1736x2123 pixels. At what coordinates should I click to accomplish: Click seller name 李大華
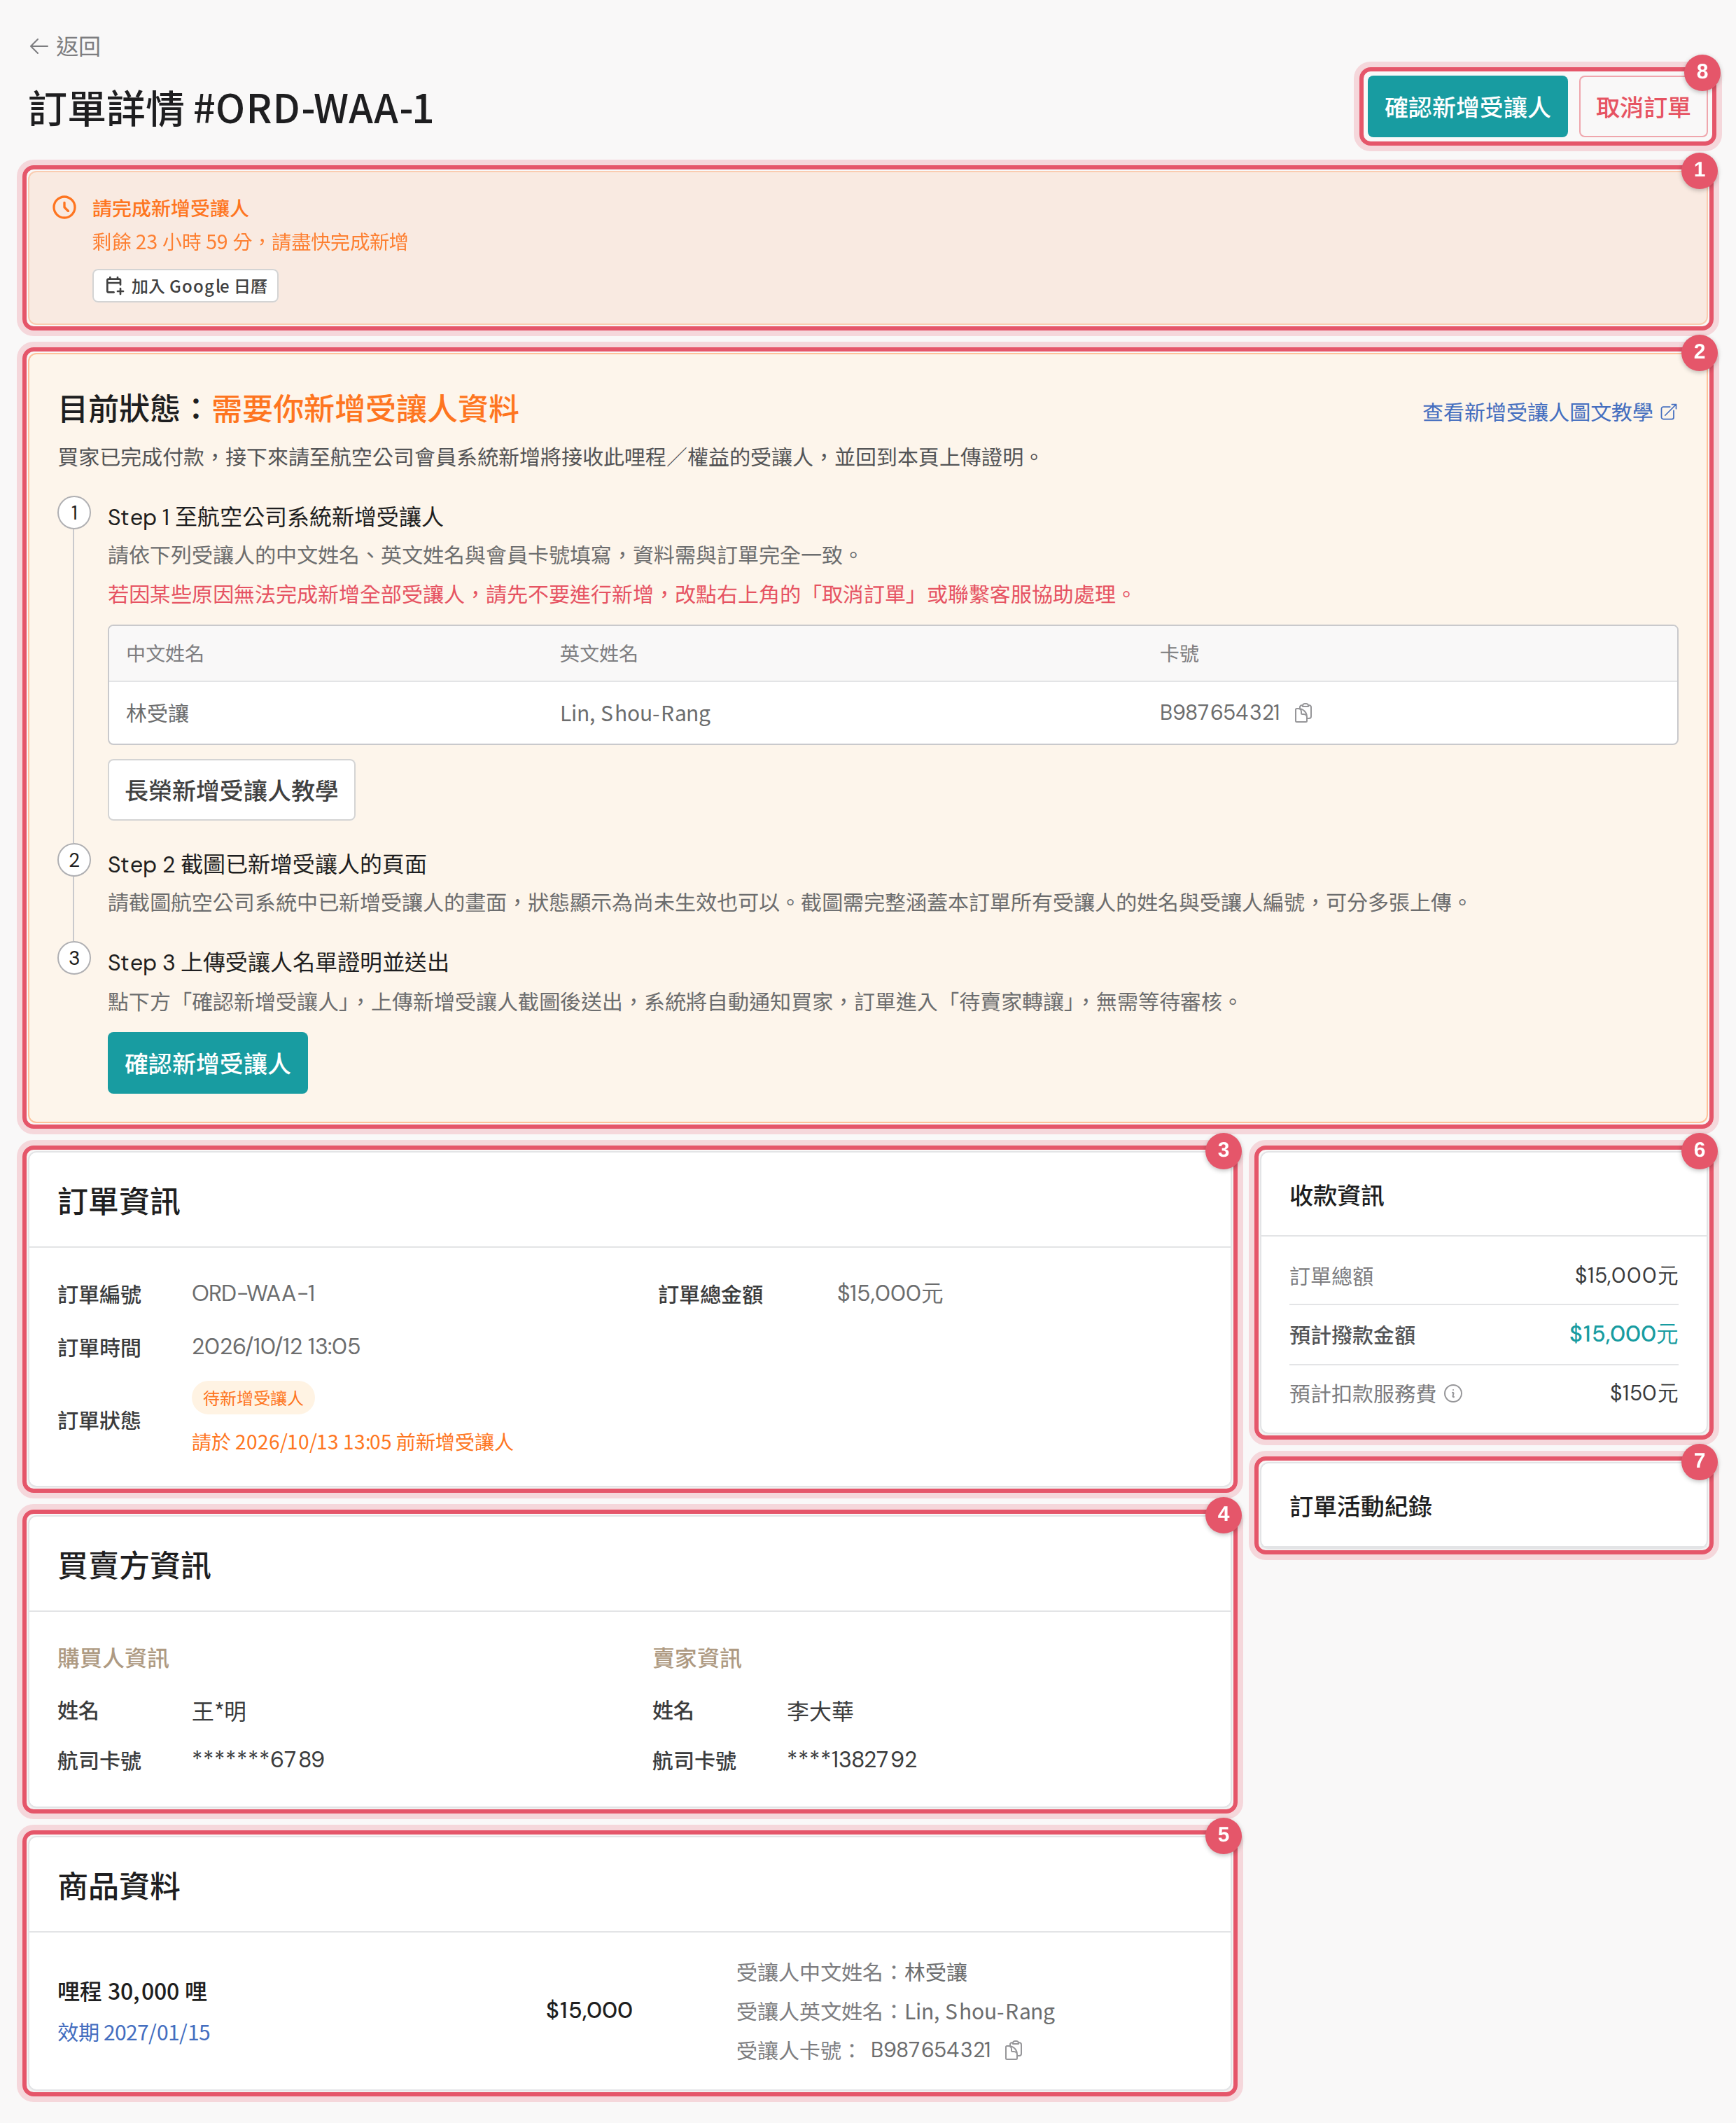(x=820, y=1711)
